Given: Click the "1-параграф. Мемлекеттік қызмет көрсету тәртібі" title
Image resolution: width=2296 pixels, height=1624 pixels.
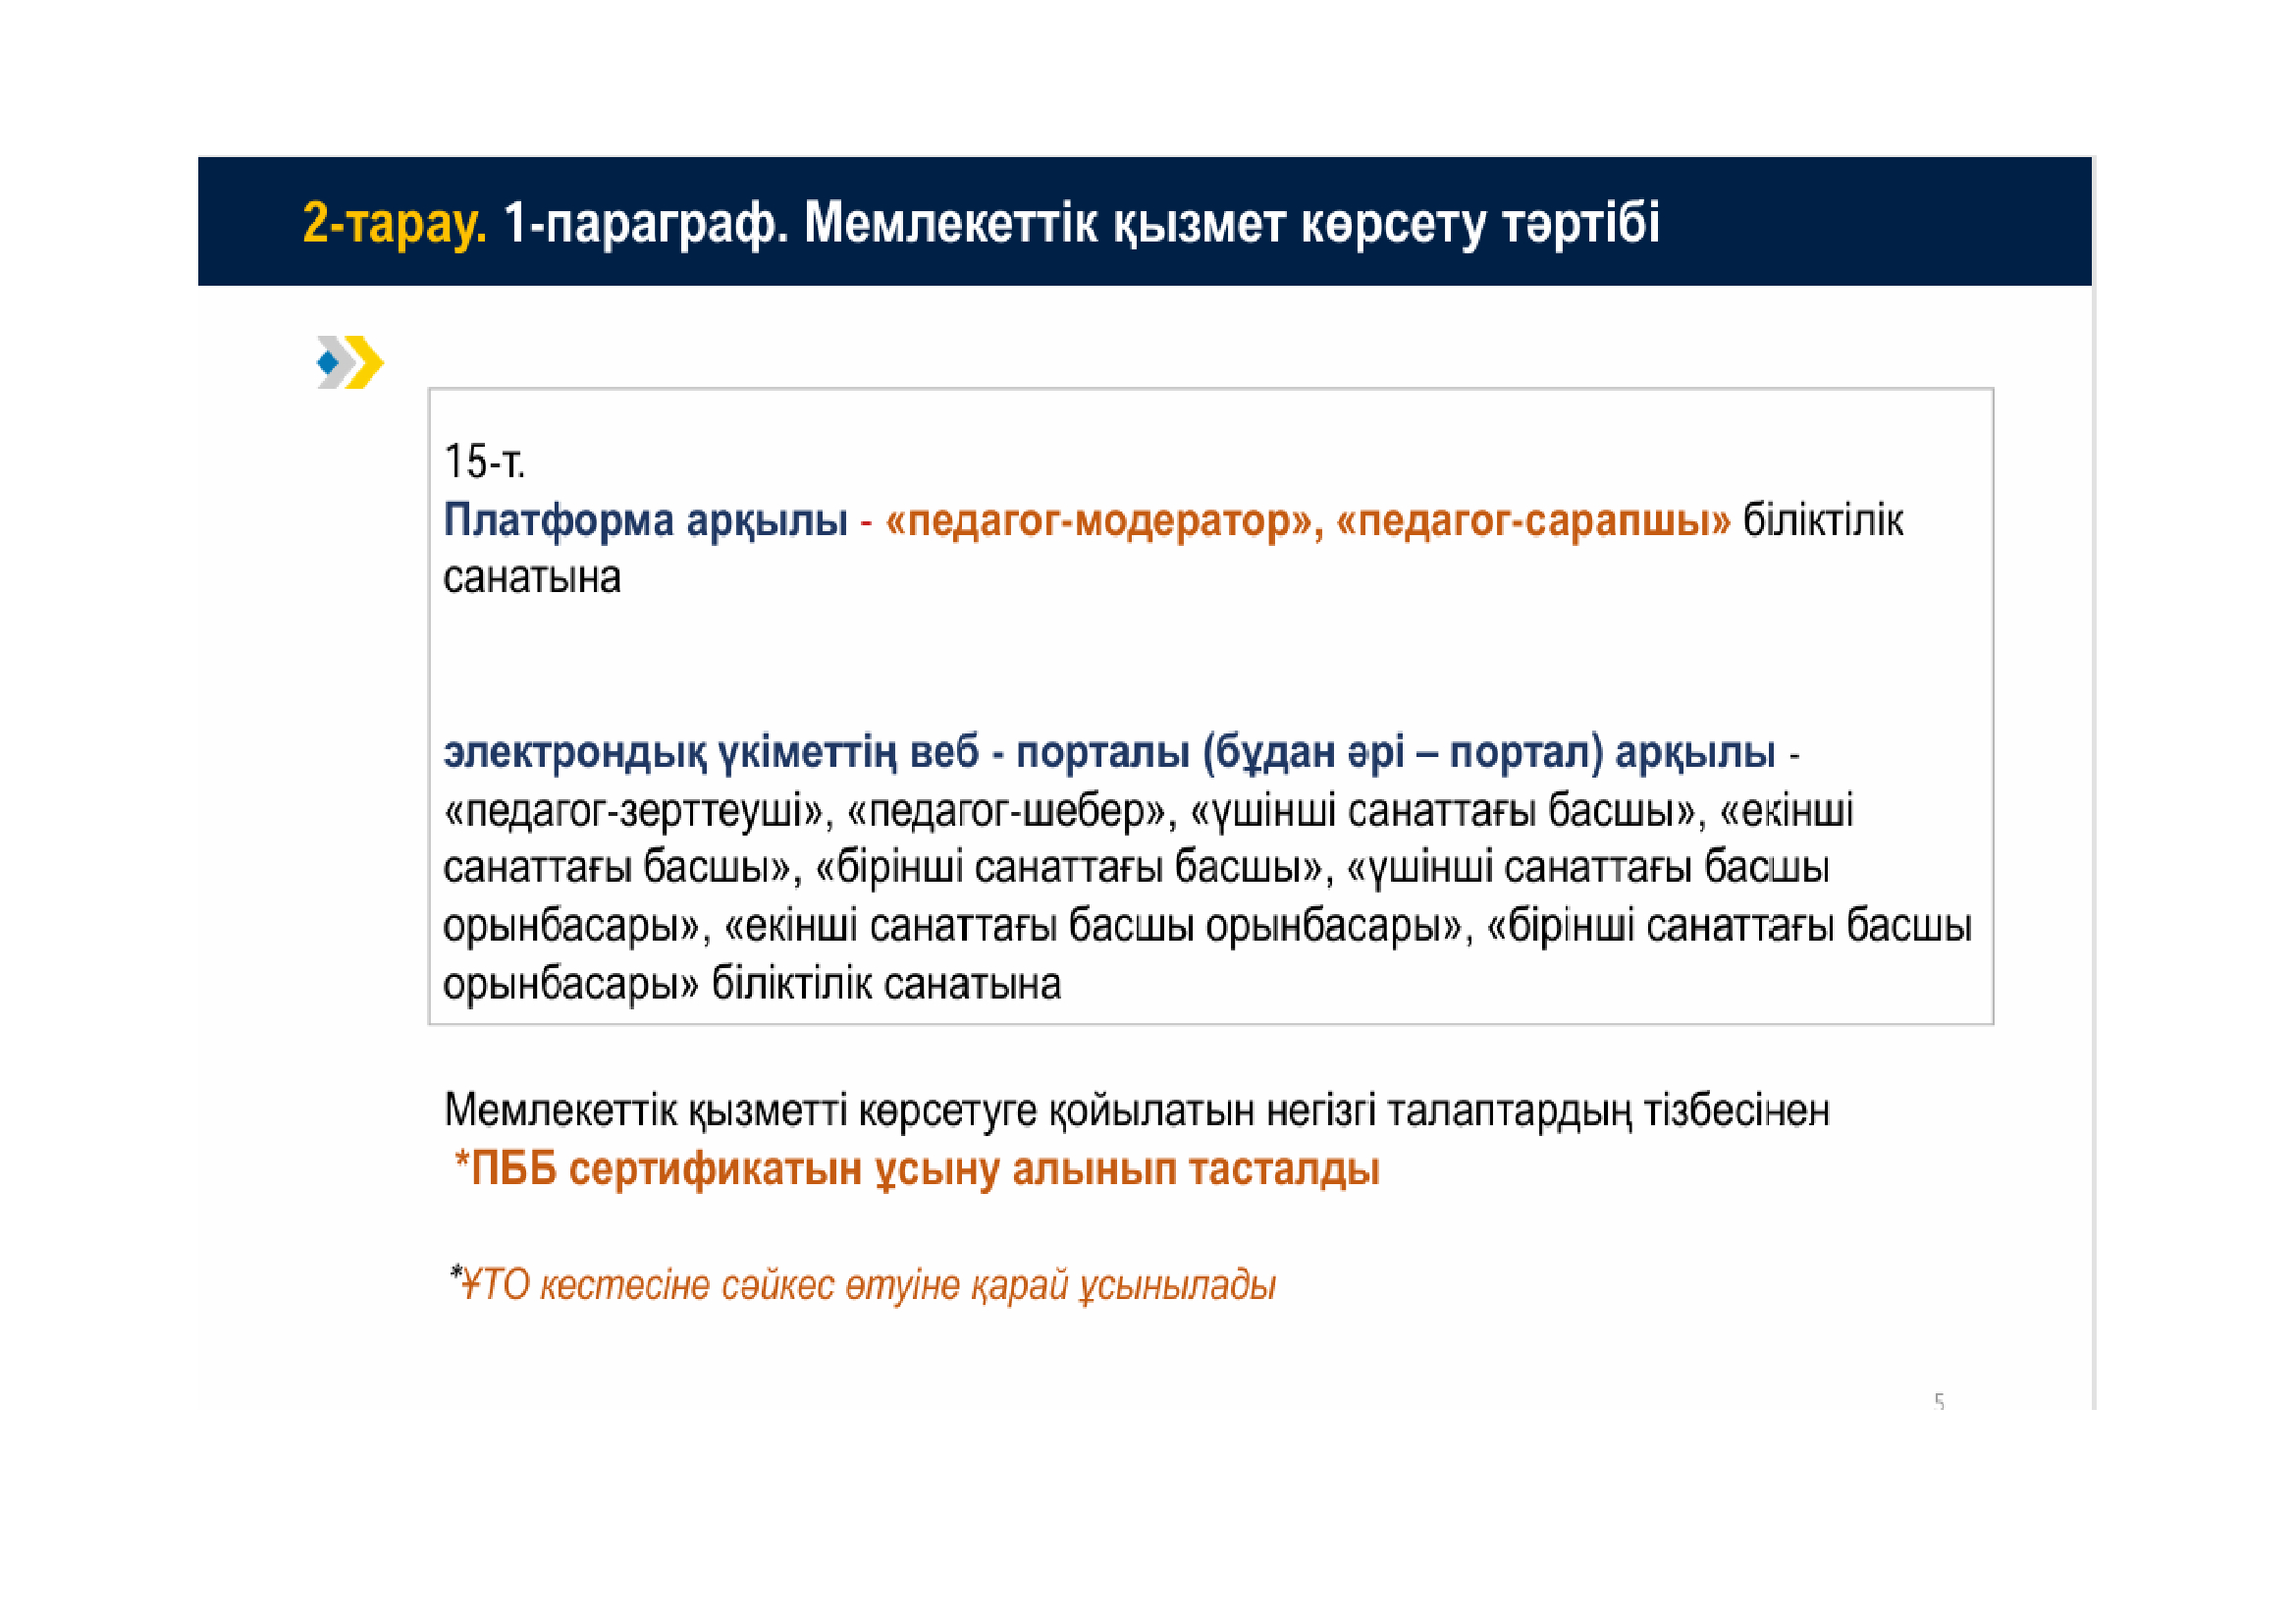Looking at the screenshot, I should (x=1080, y=222).
